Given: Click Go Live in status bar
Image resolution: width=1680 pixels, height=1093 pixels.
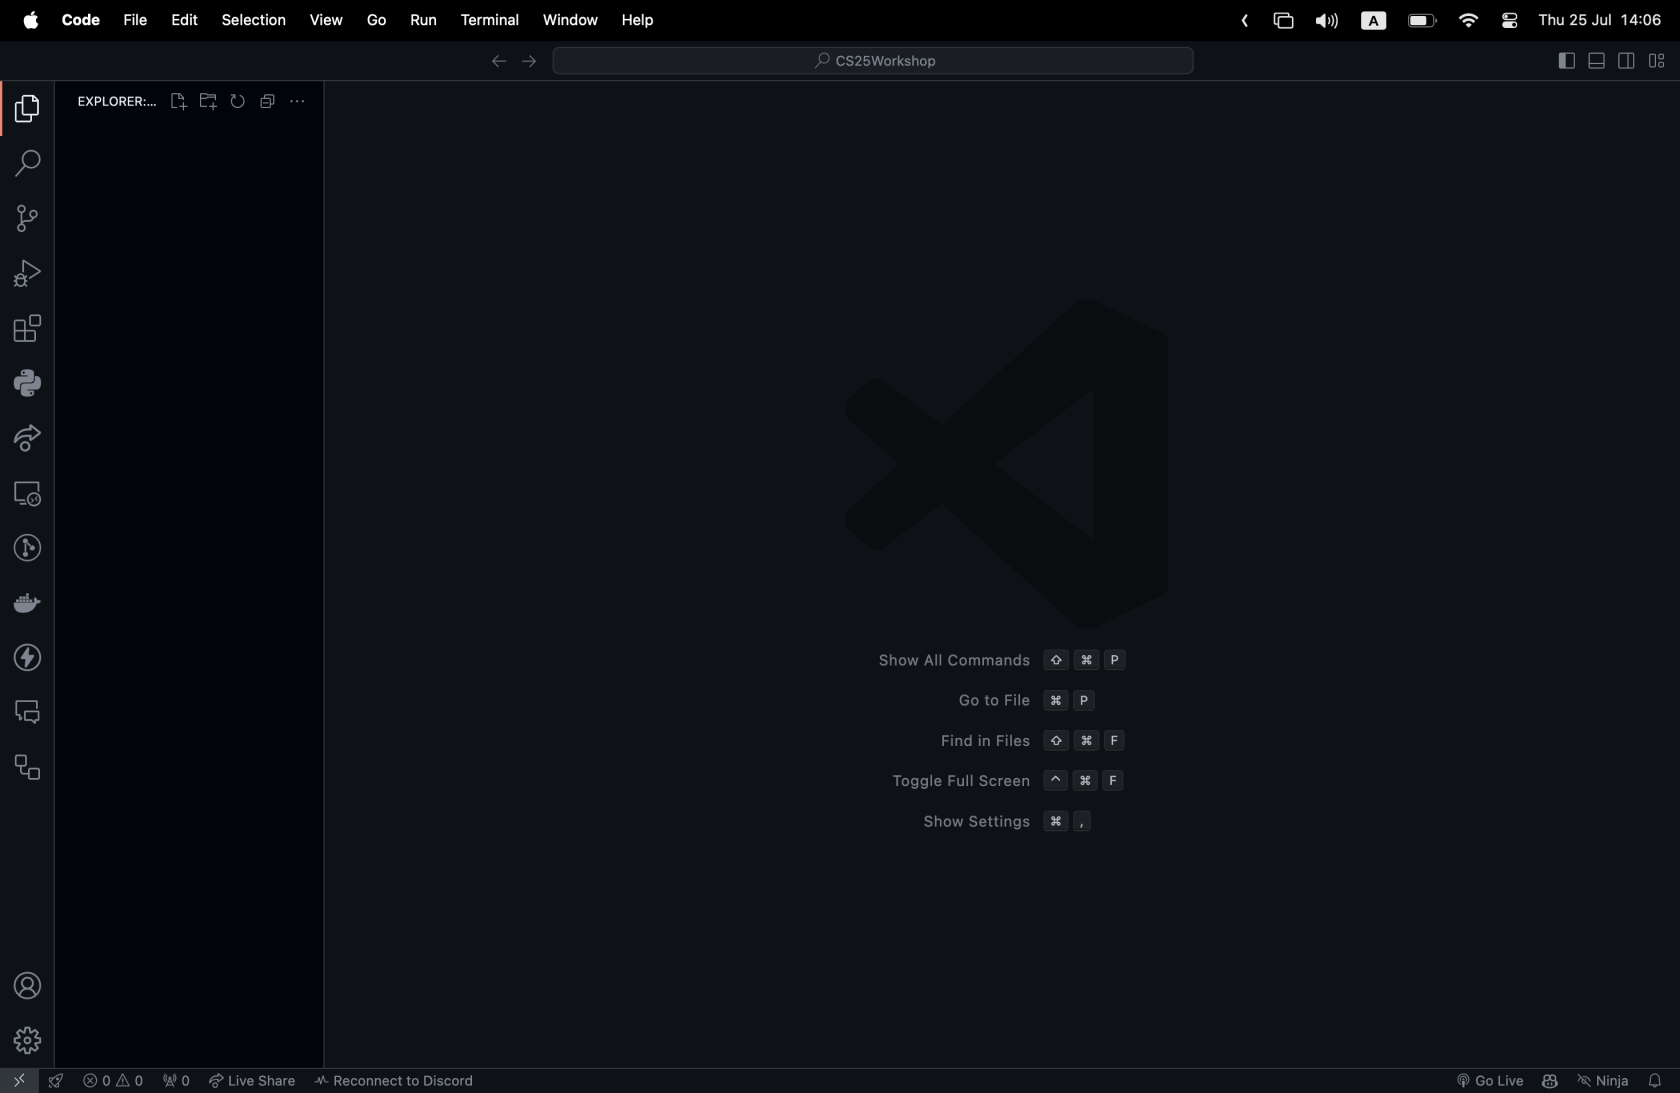Looking at the screenshot, I should [1489, 1081].
